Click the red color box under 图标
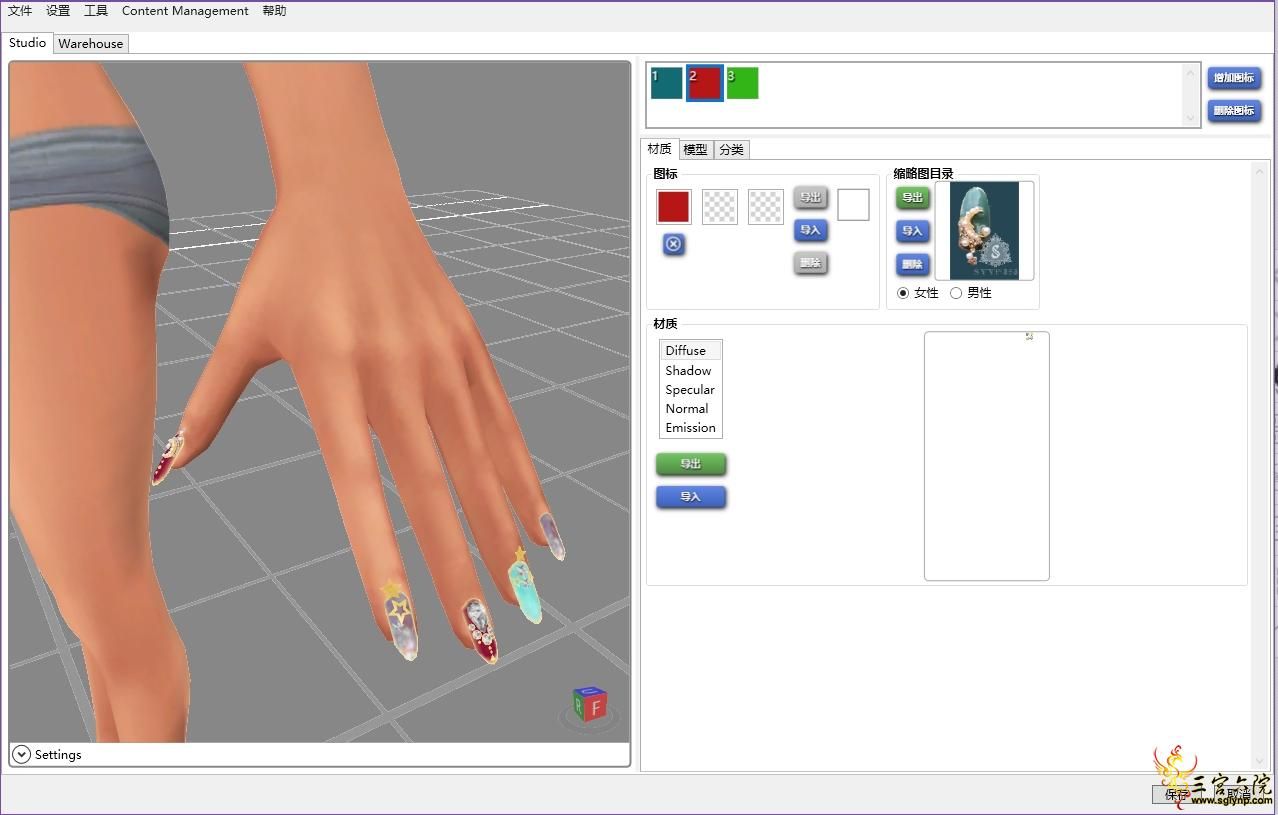Image resolution: width=1278 pixels, height=815 pixels. (x=674, y=207)
